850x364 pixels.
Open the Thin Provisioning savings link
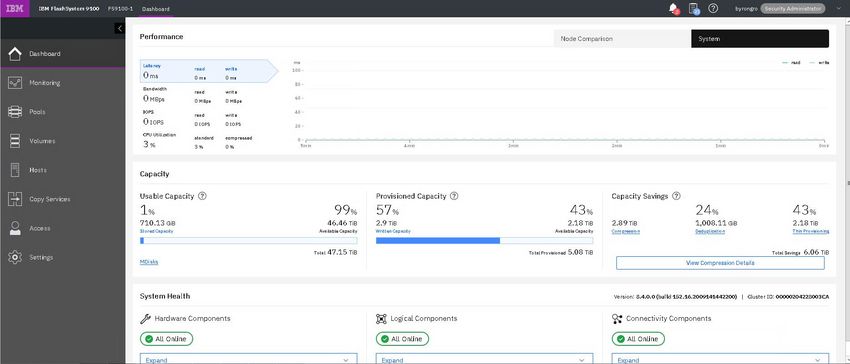pos(810,231)
